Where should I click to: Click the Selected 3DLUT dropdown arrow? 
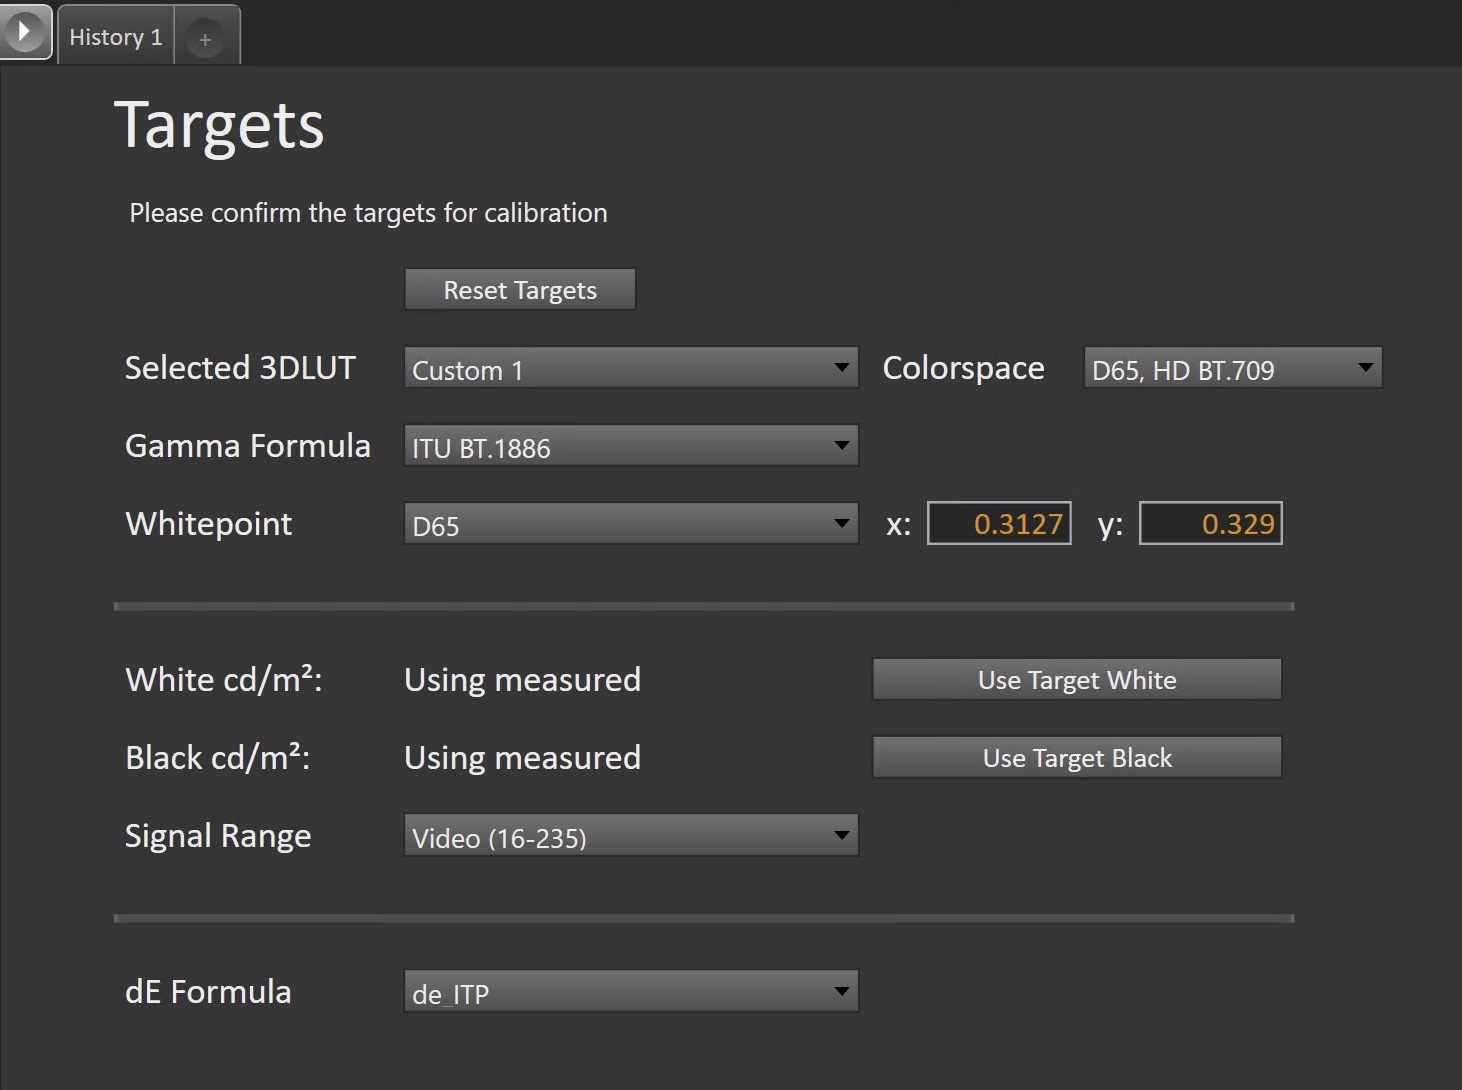(842, 368)
